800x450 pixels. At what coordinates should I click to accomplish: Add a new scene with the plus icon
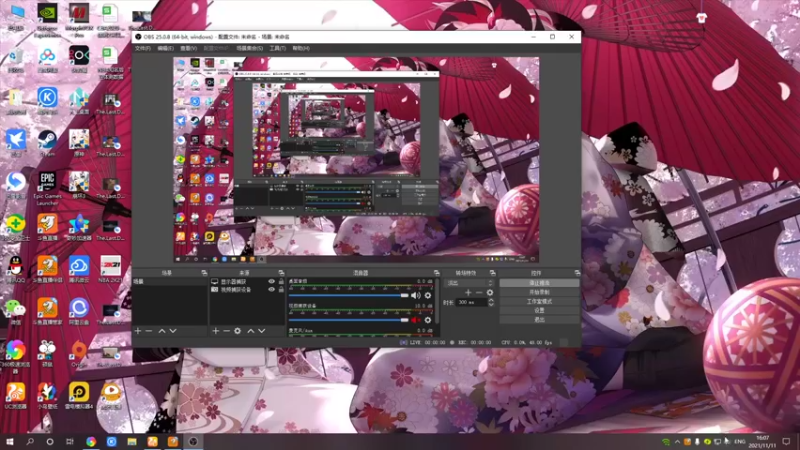point(138,331)
